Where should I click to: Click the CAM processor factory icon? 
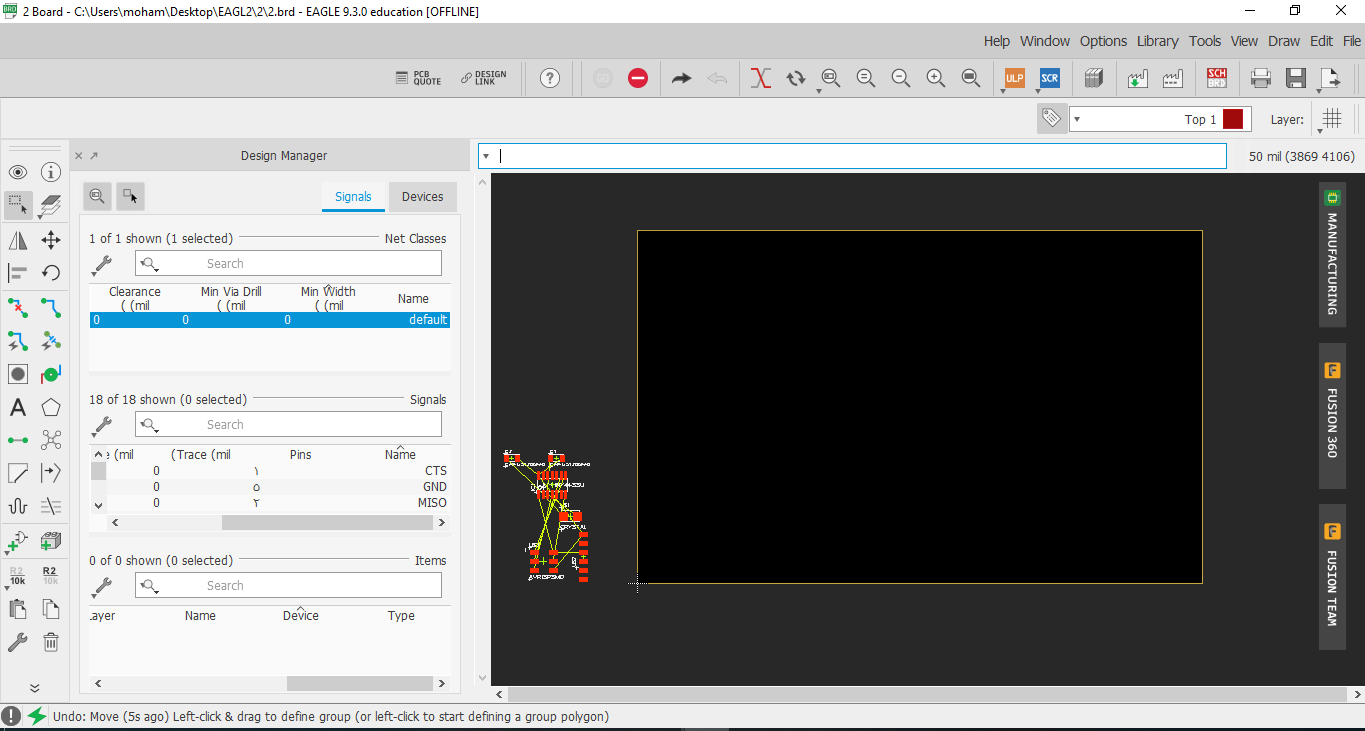(x=1172, y=78)
